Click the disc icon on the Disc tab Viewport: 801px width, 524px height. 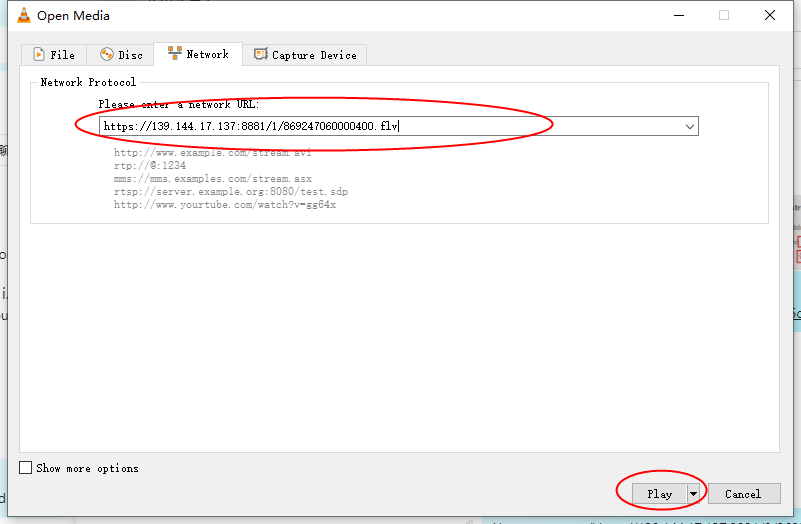coord(107,55)
